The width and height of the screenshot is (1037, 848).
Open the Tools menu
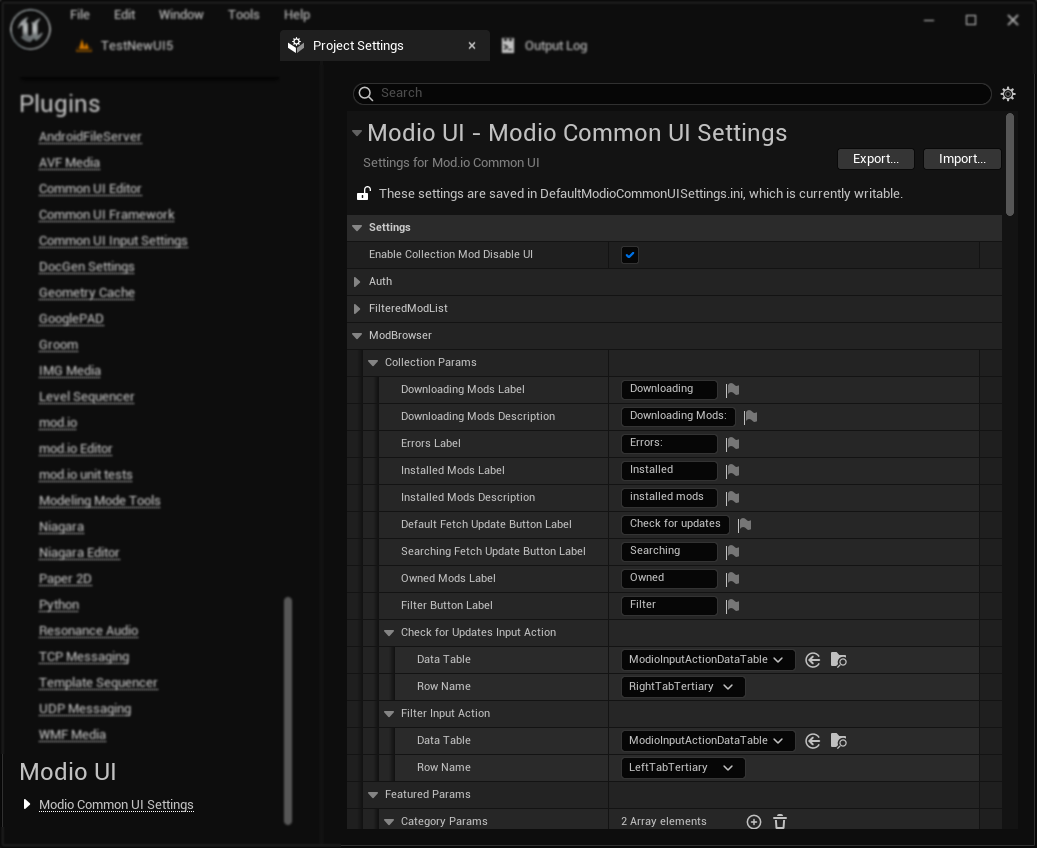click(243, 15)
